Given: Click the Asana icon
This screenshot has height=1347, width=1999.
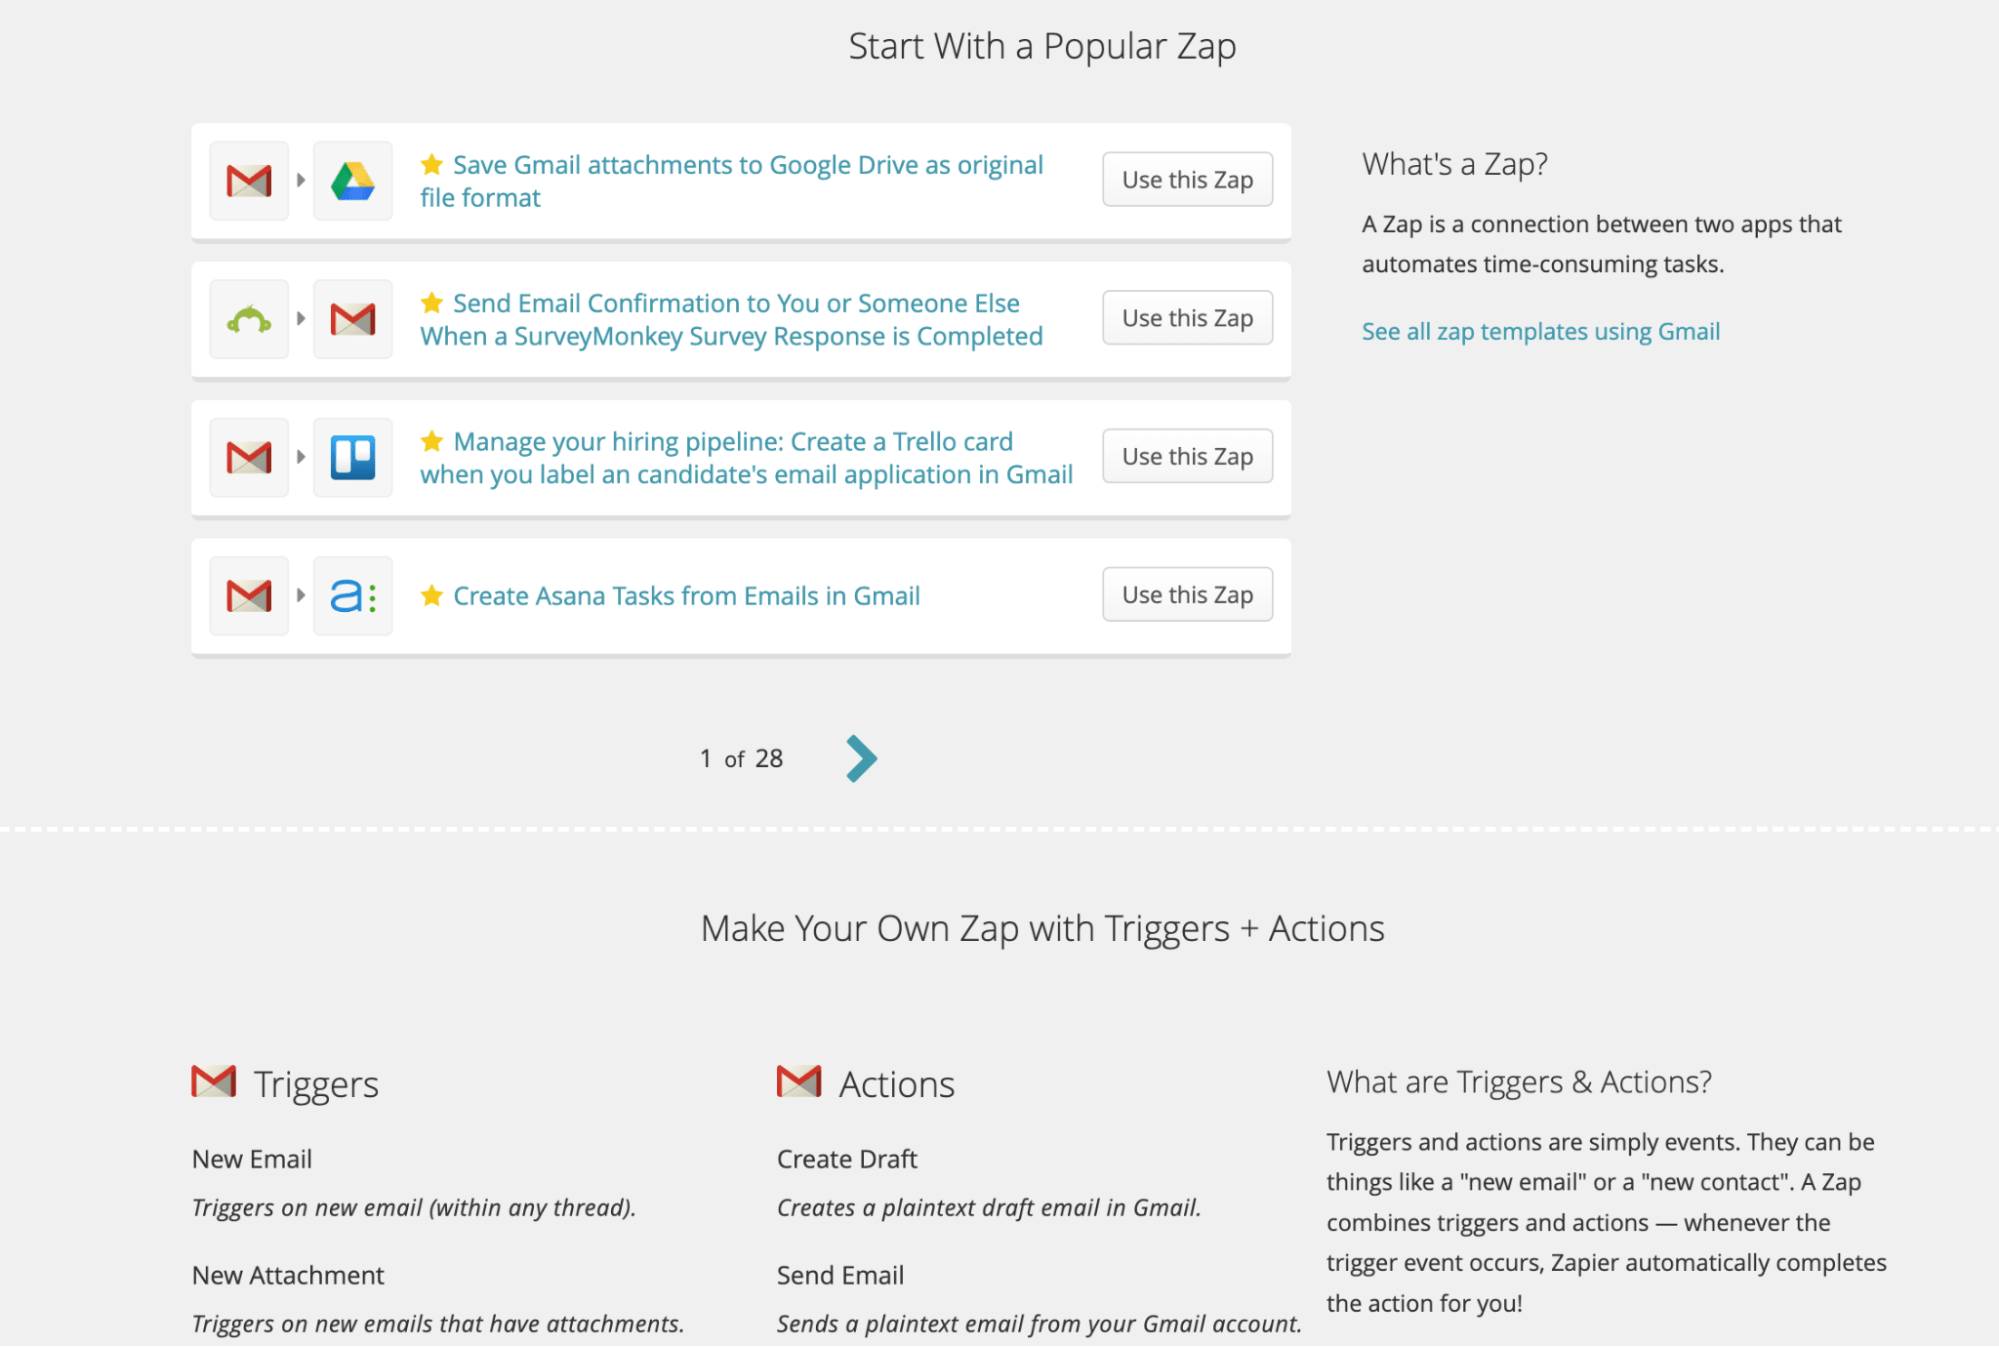Looking at the screenshot, I should (x=352, y=595).
